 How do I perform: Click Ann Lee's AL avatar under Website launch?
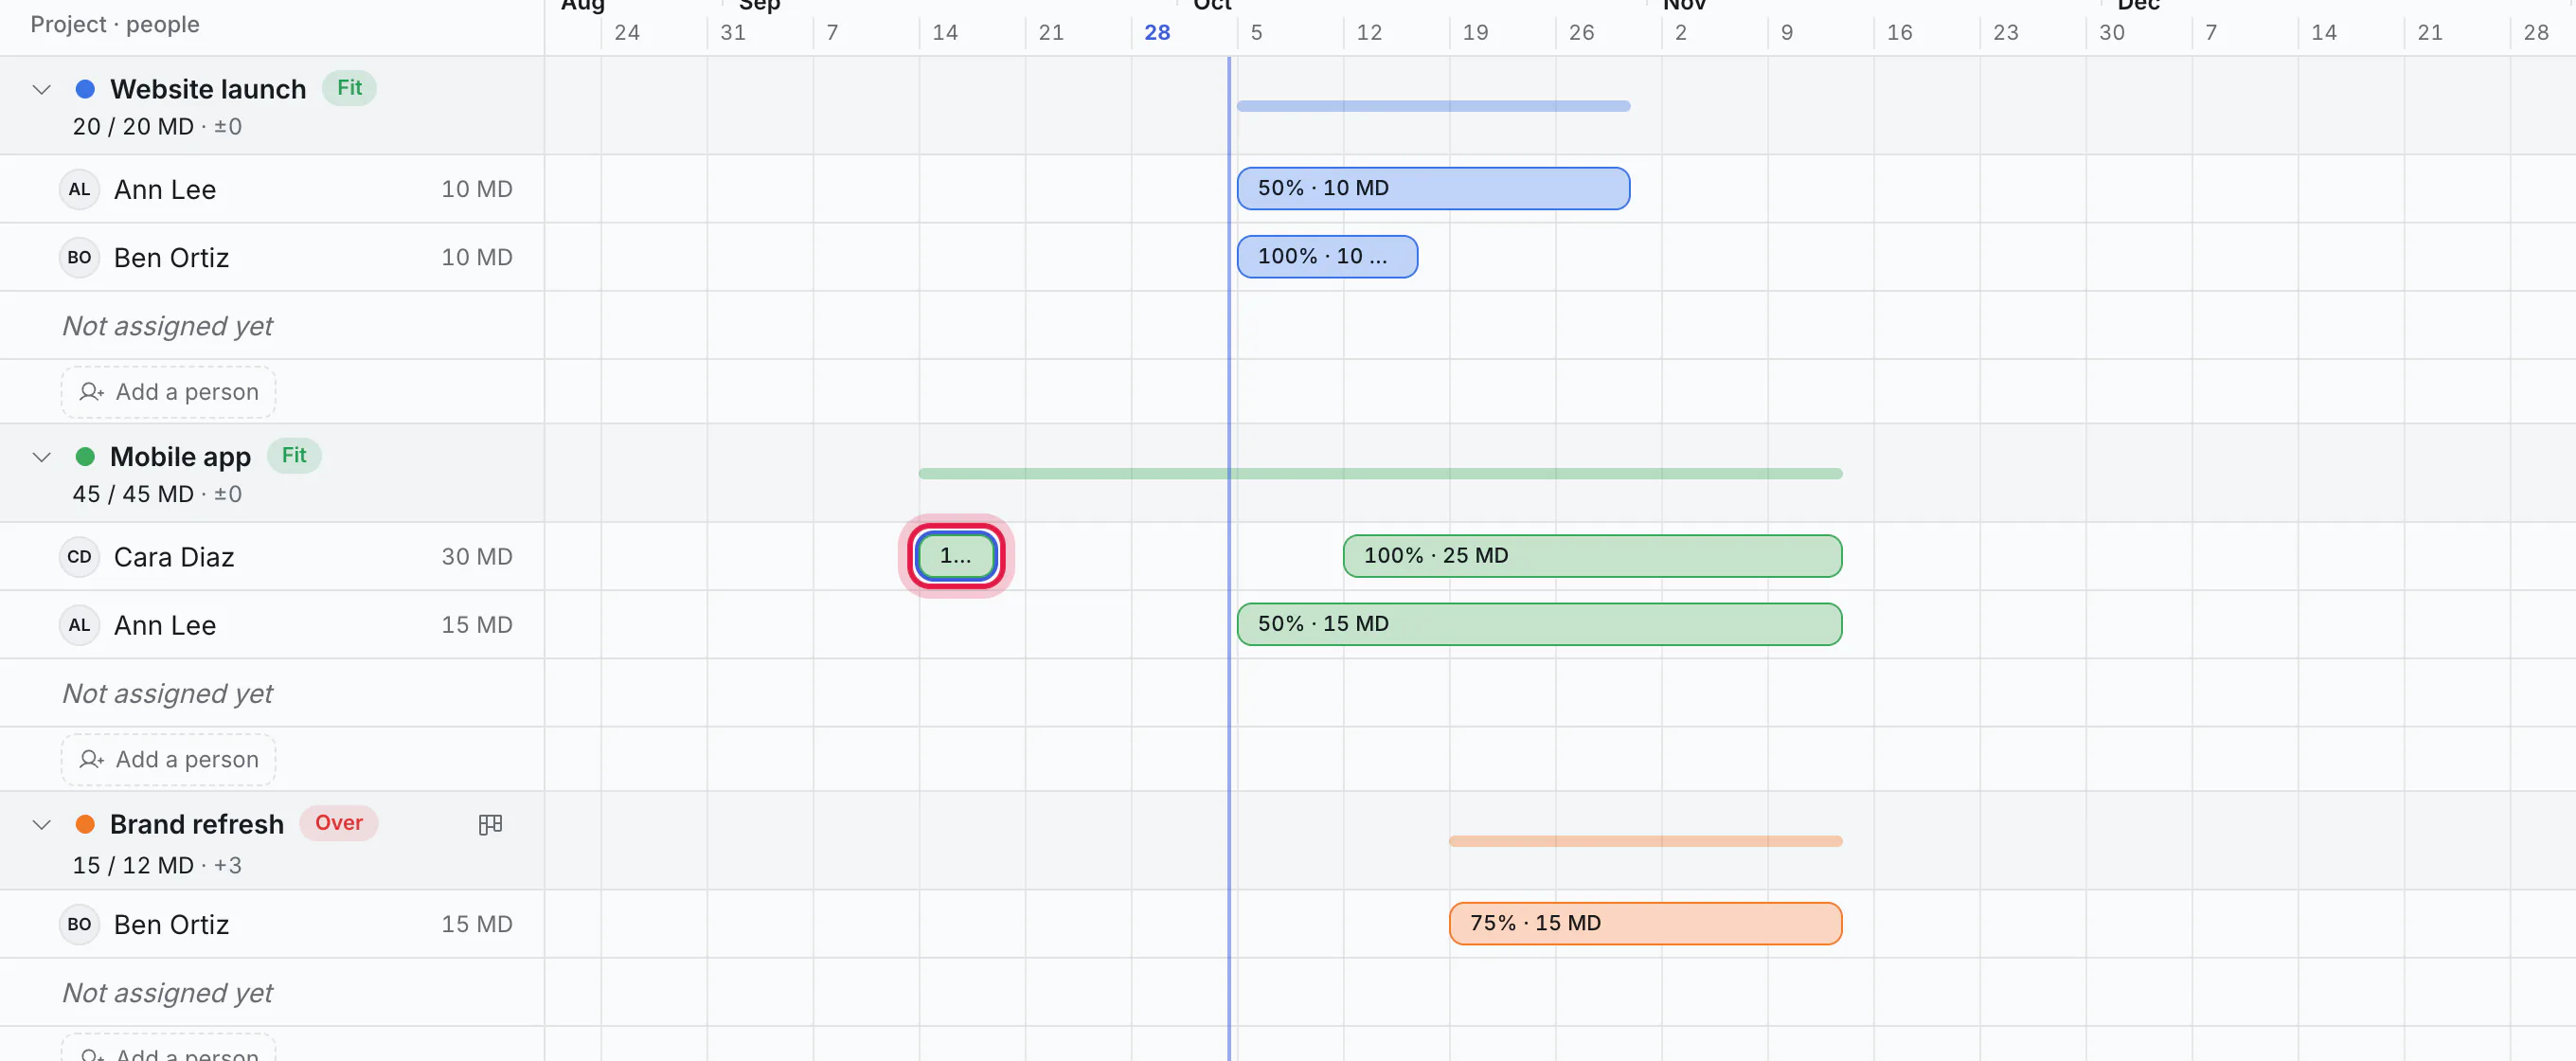(79, 189)
